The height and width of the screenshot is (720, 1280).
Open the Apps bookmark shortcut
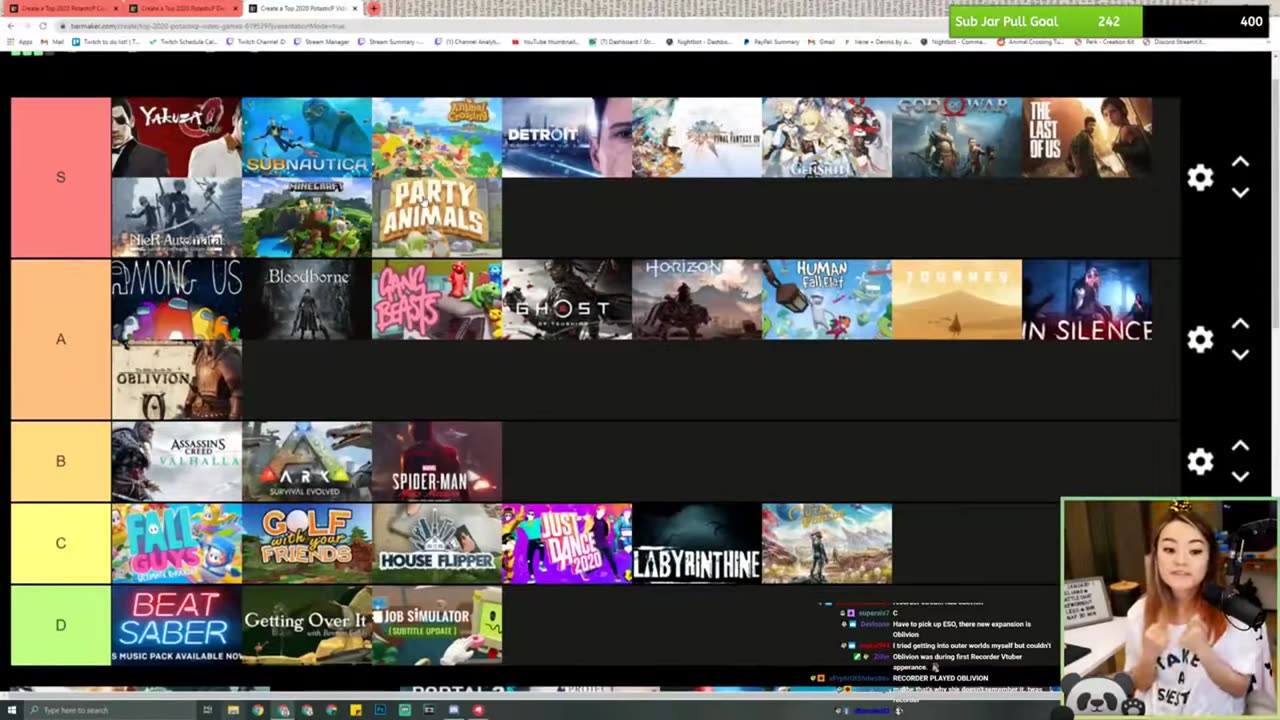point(20,42)
